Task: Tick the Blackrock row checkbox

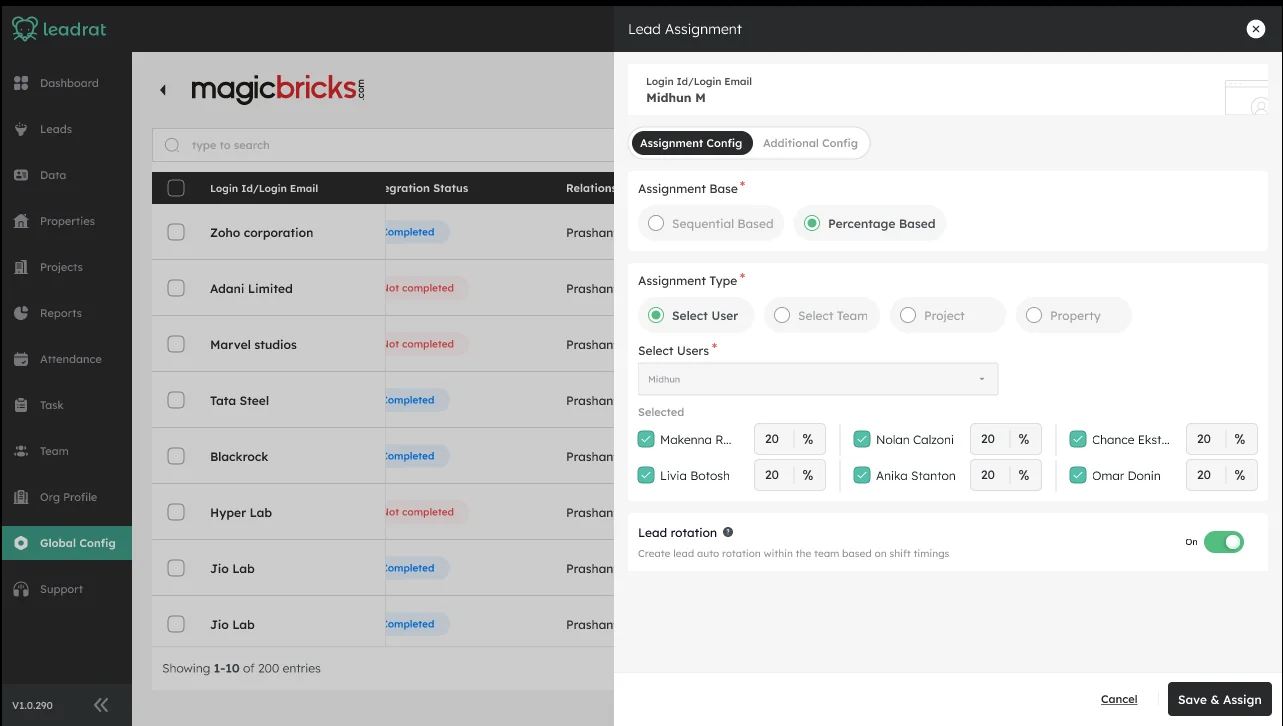Action: pos(176,456)
